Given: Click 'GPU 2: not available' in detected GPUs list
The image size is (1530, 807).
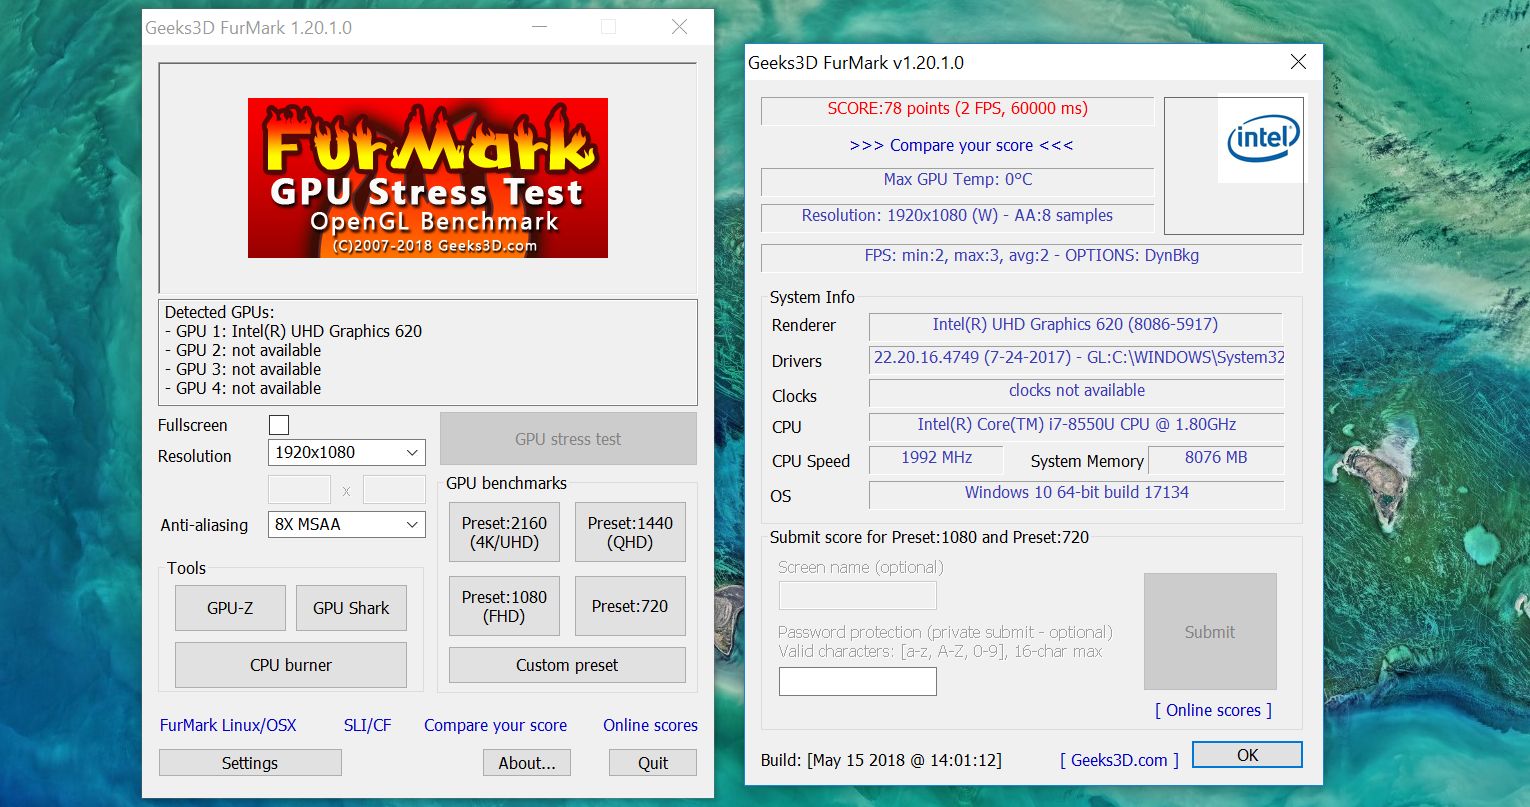Looking at the screenshot, I should 243,350.
